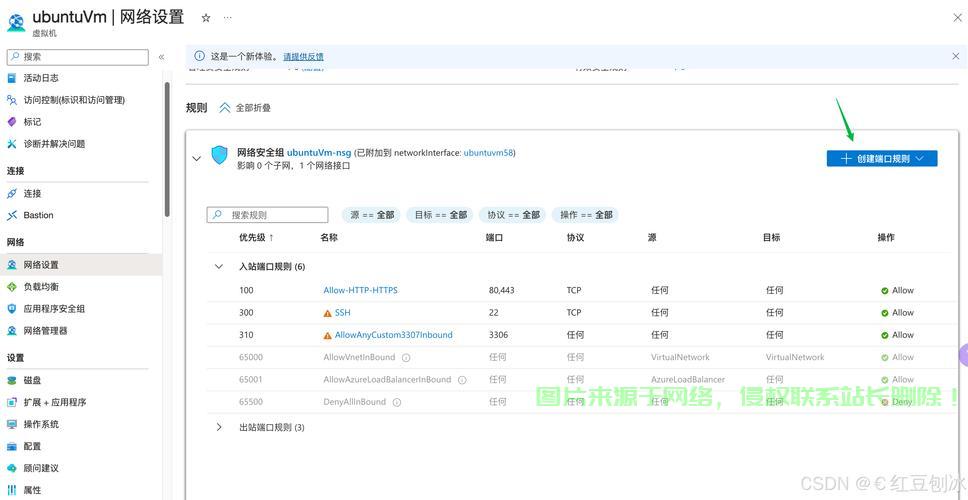The image size is (968, 500).
Task: Close the network settings blade
Action: [x=958, y=18]
